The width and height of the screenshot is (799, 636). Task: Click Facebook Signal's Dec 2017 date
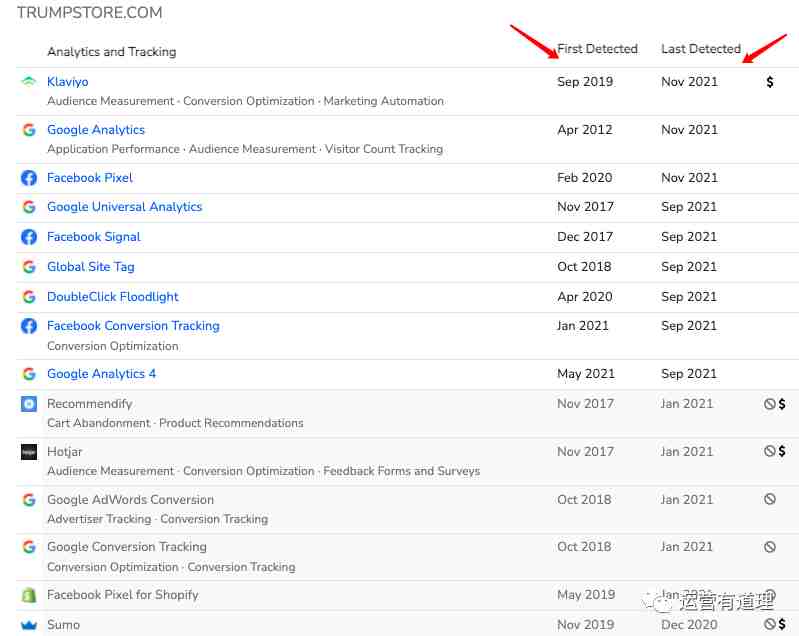point(585,236)
